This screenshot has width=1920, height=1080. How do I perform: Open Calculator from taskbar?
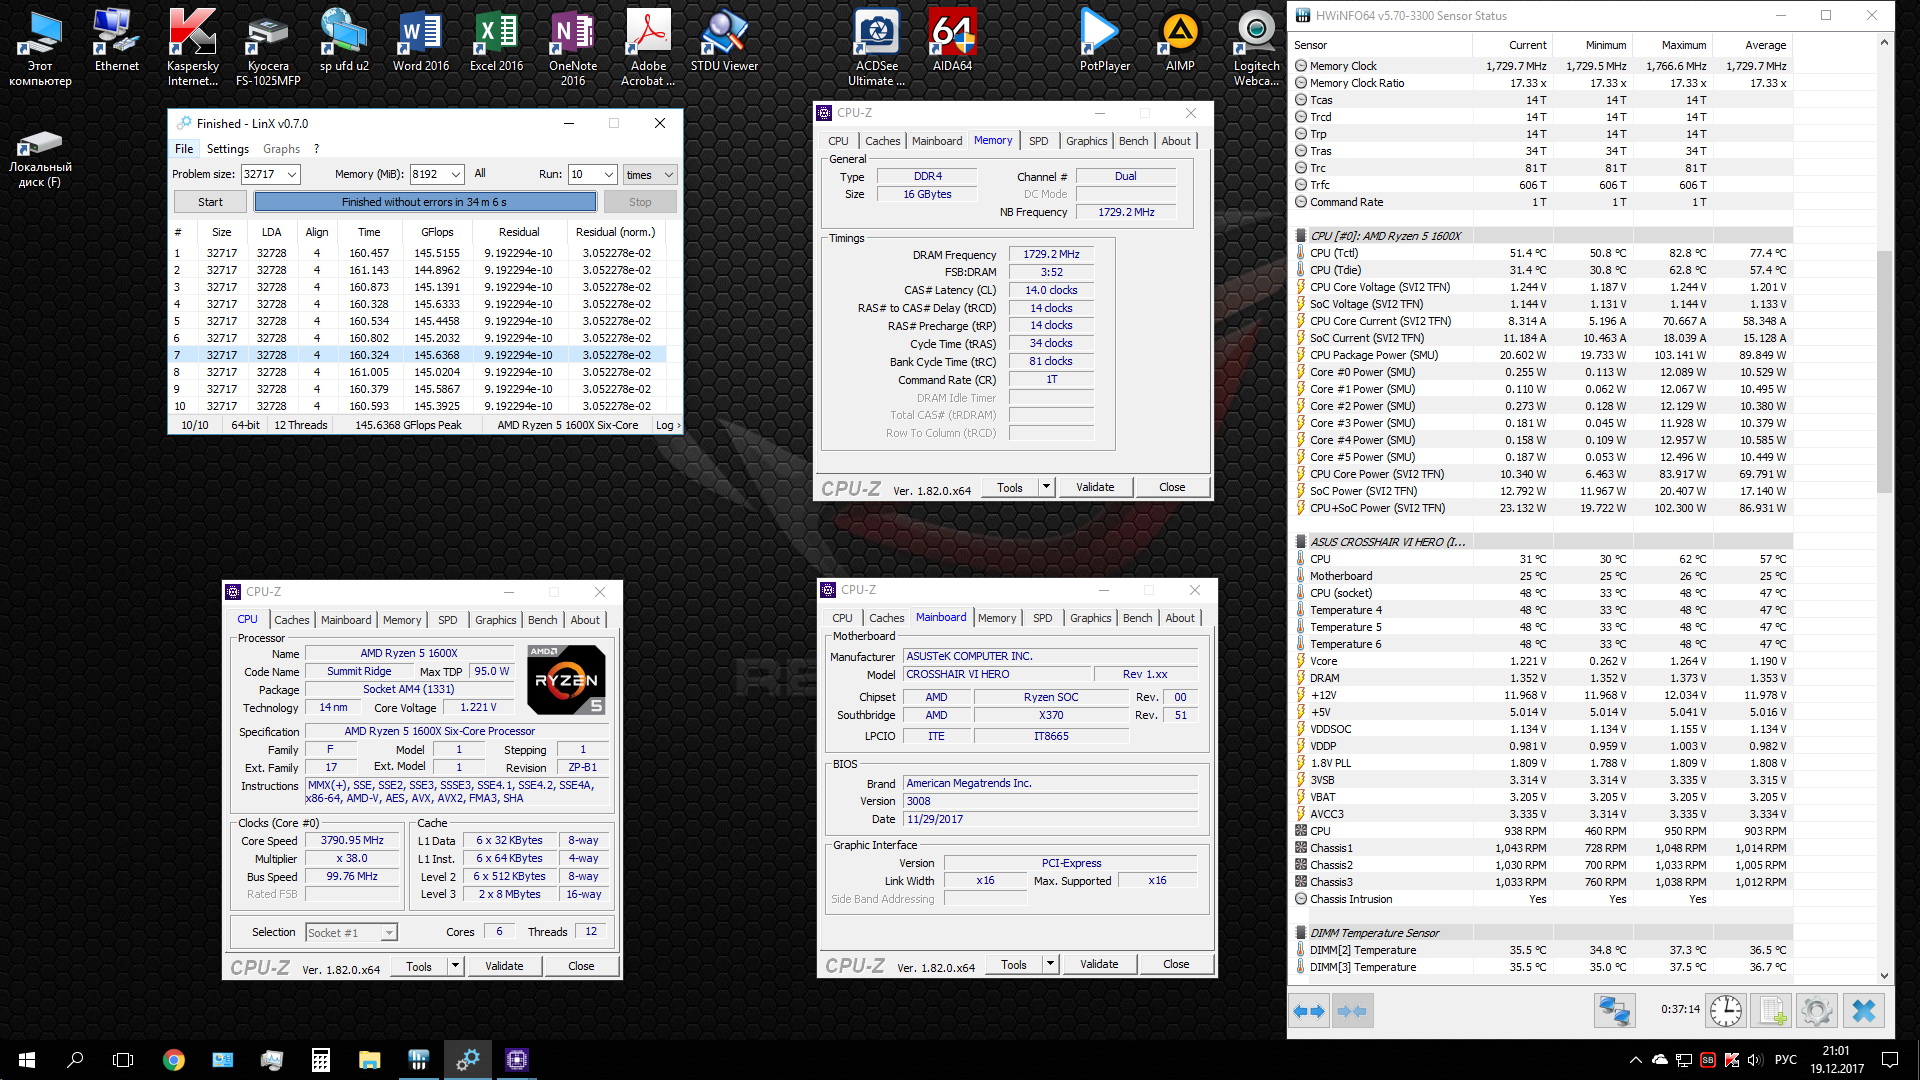click(x=321, y=1060)
